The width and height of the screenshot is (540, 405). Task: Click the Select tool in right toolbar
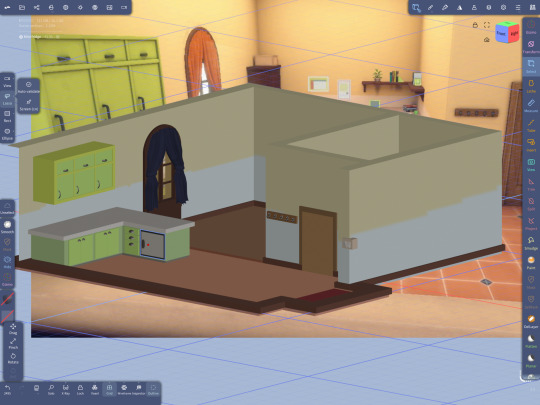pos(531,66)
